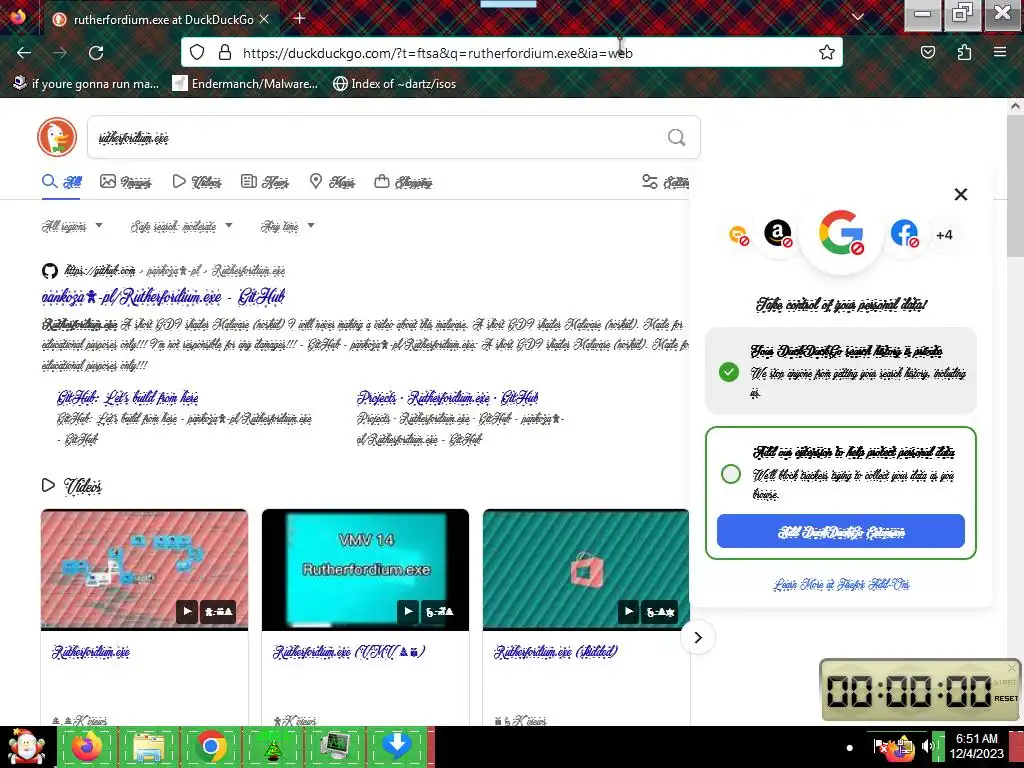1024x768 pixels.
Task: Open 'GitHub: Let's build from here' sublink
Action: (x=127, y=397)
